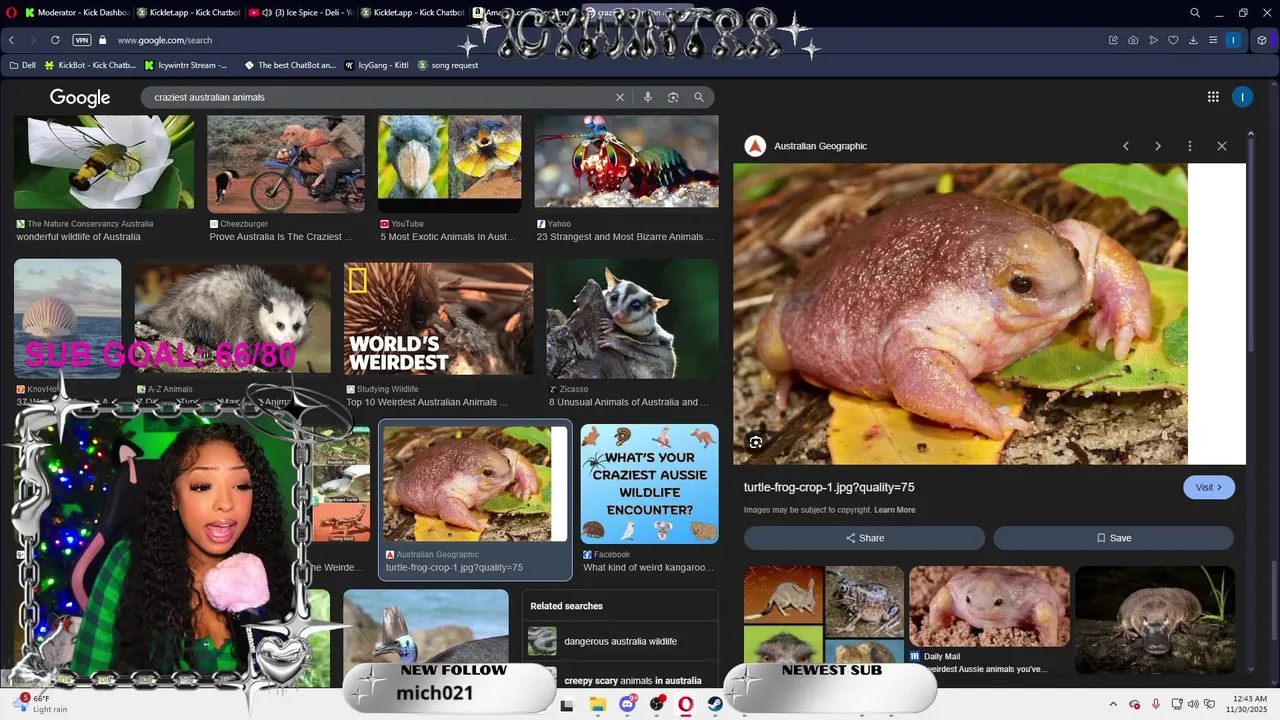Open the Nature Conservancy bee flower thumbnail
Viewport: 1280px width, 720px height.
pyautogui.click(x=104, y=162)
